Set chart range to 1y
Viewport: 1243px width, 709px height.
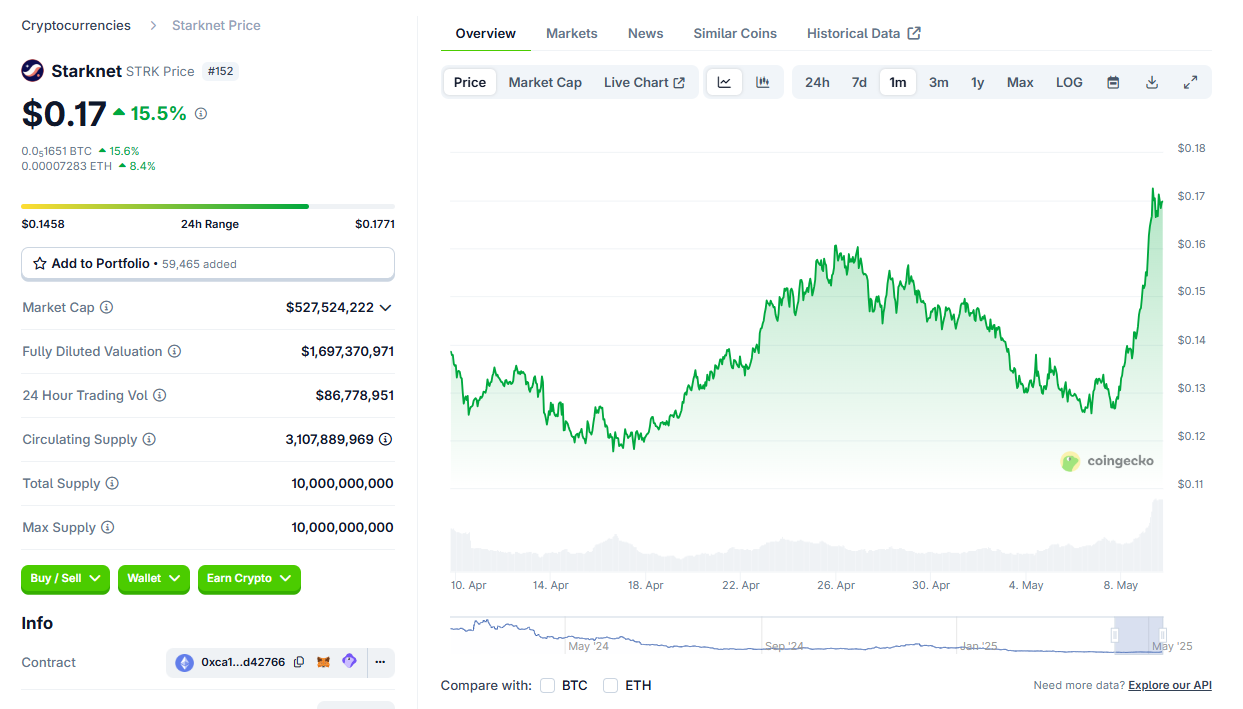977,82
